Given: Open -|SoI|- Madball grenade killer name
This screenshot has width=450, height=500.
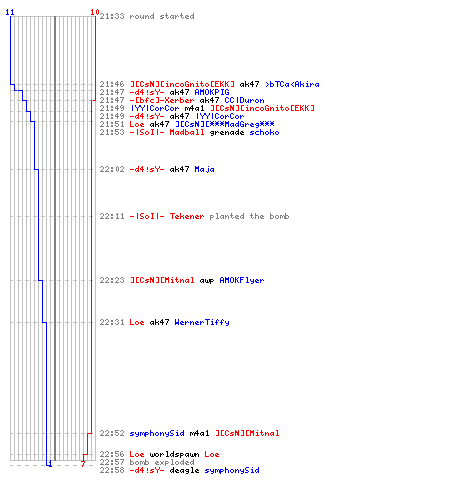Looking at the screenshot, I should (167, 132).
